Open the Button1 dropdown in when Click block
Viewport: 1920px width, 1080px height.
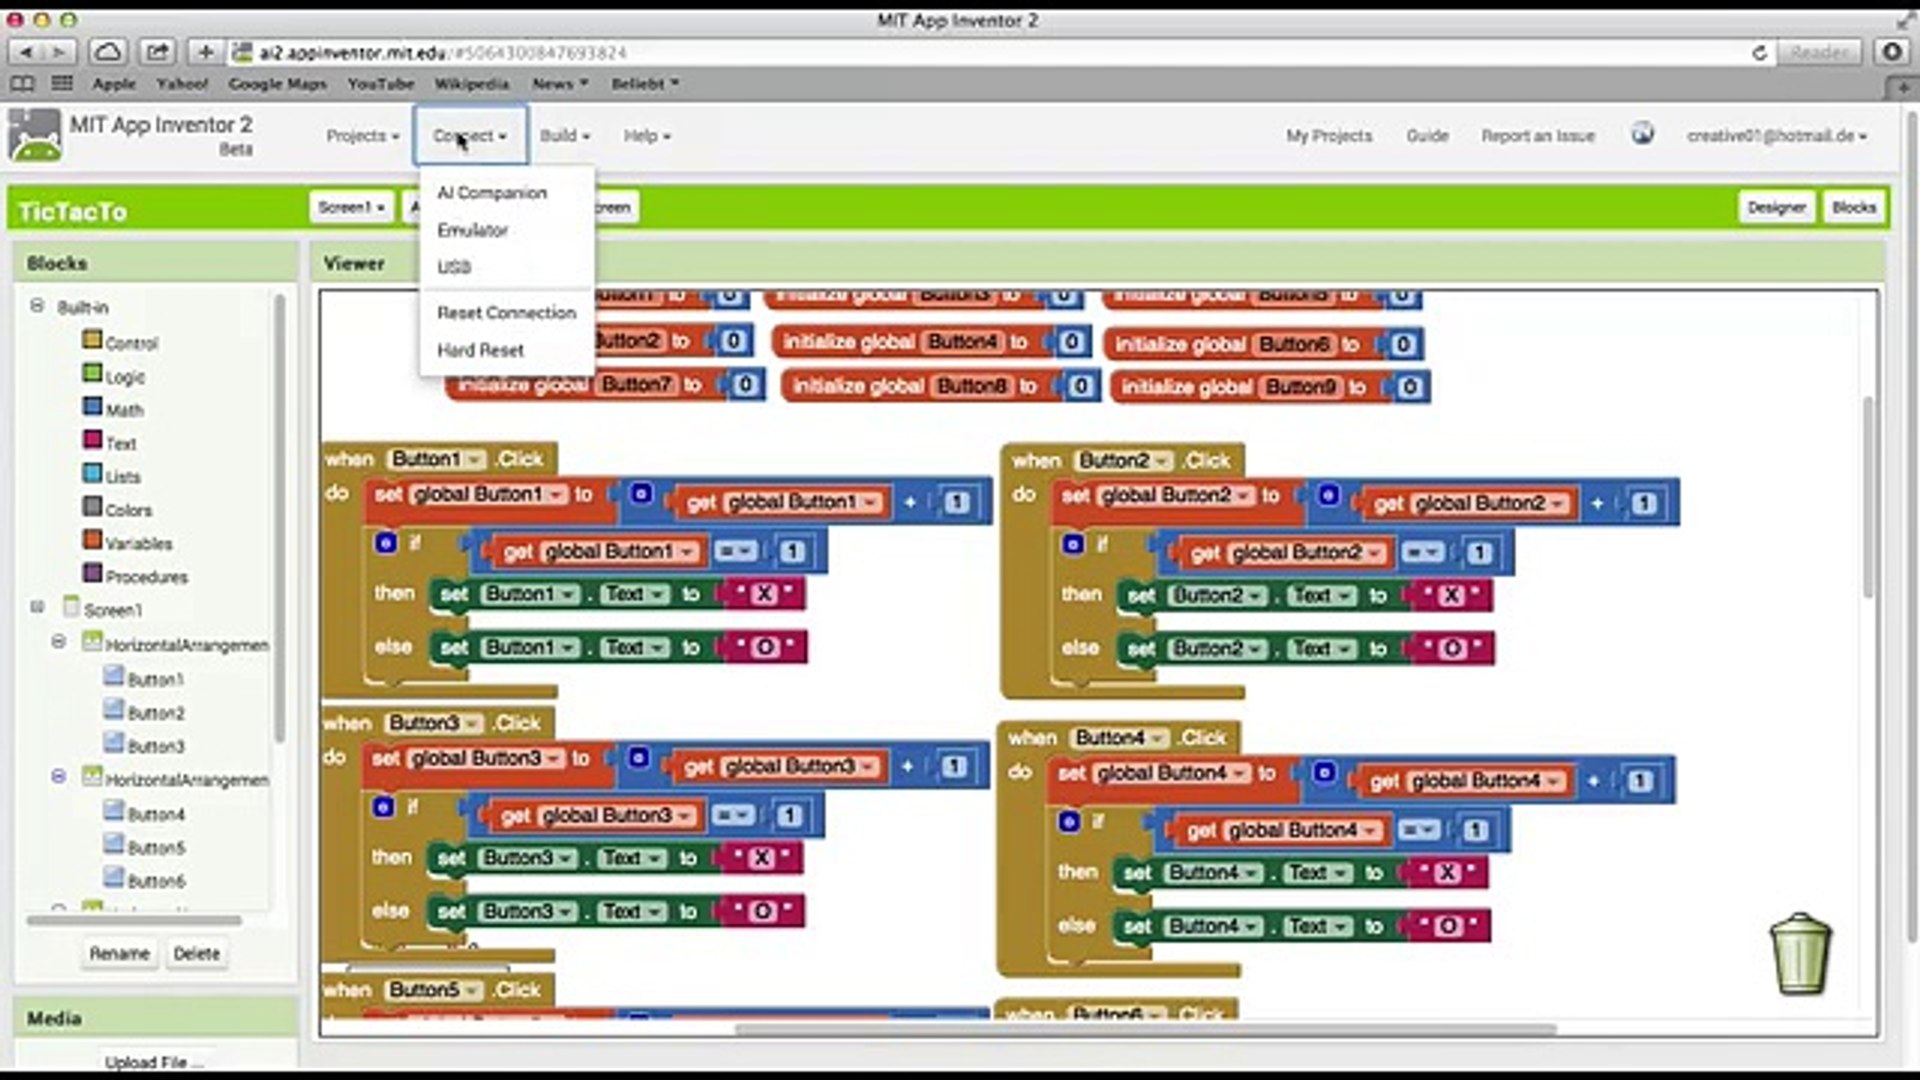475,460
